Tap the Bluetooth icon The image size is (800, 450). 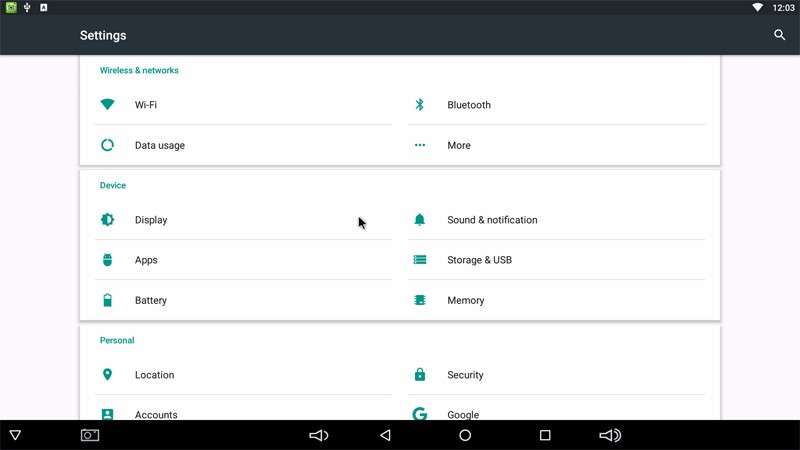420,105
